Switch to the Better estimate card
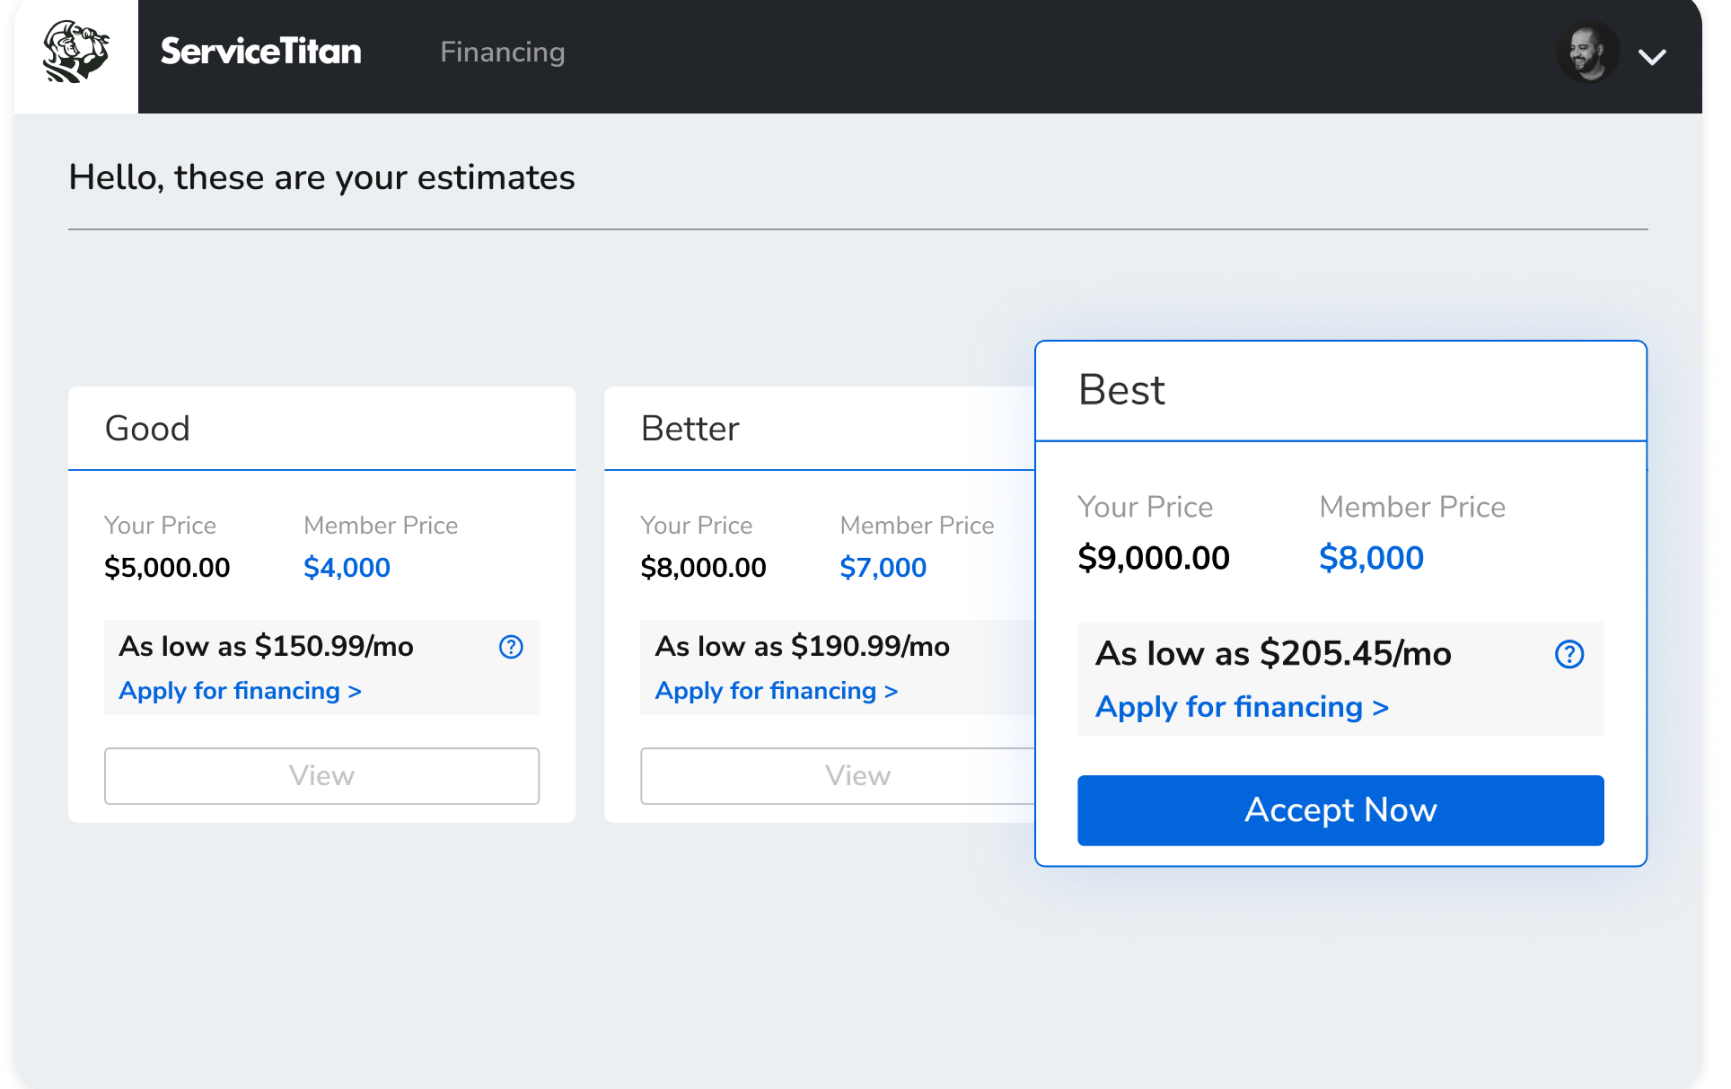This screenshot has height=1089, width=1731. (x=689, y=428)
